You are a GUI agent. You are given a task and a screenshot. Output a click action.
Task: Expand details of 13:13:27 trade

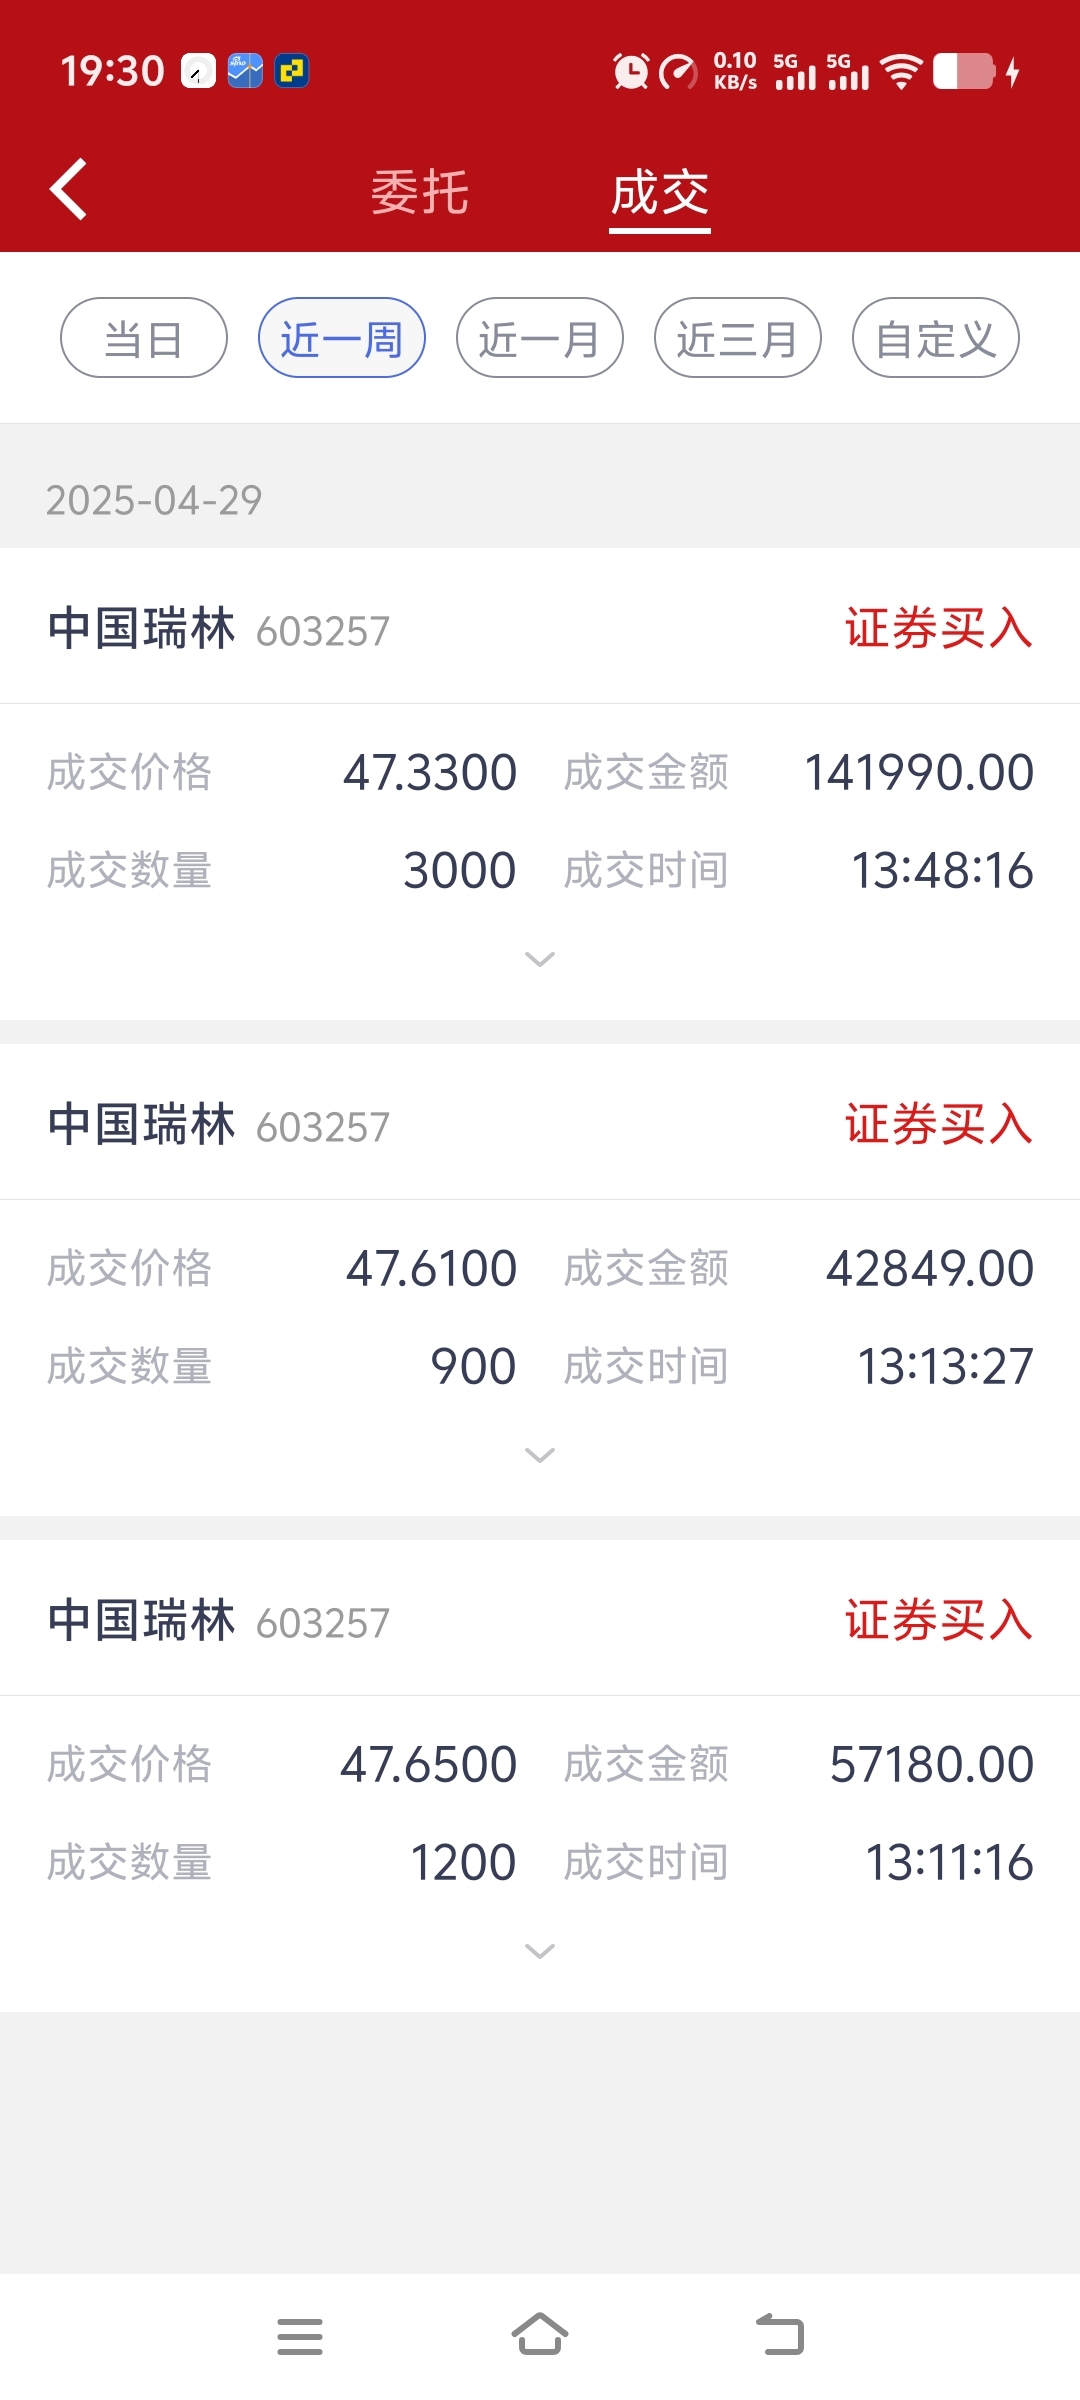[540, 1456]
